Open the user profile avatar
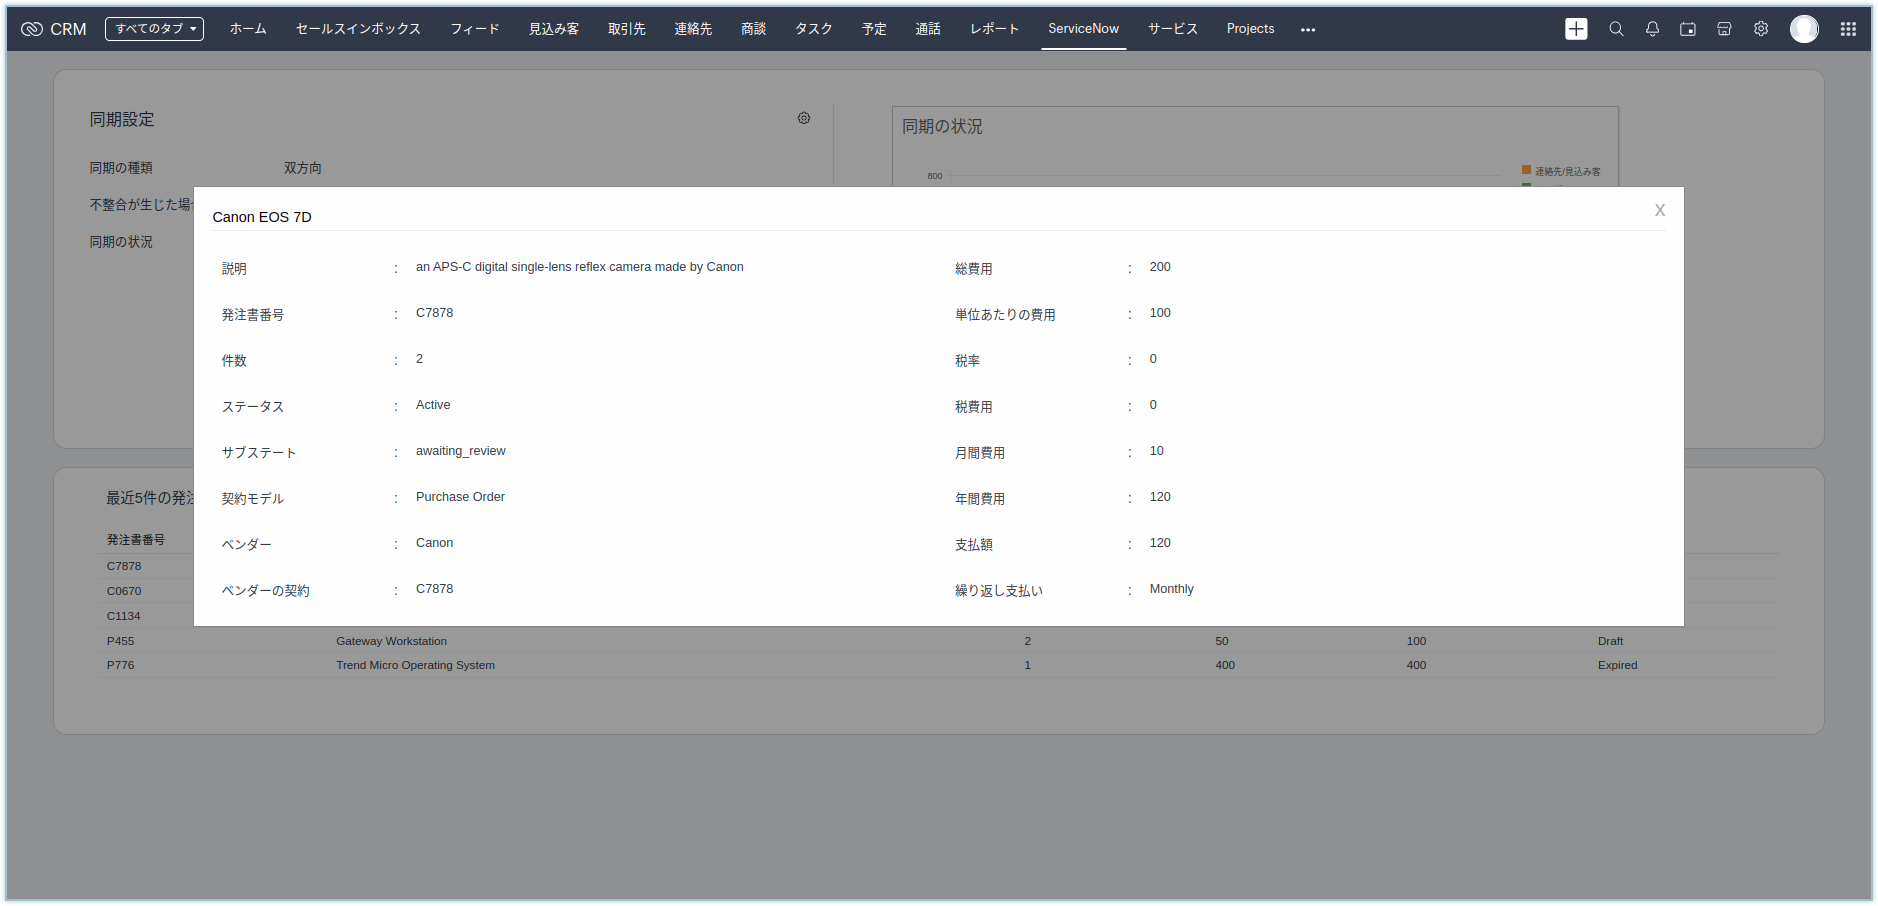Image resolution: width=1878 pixels, height=906 pixels. [x=1804, y=29]
